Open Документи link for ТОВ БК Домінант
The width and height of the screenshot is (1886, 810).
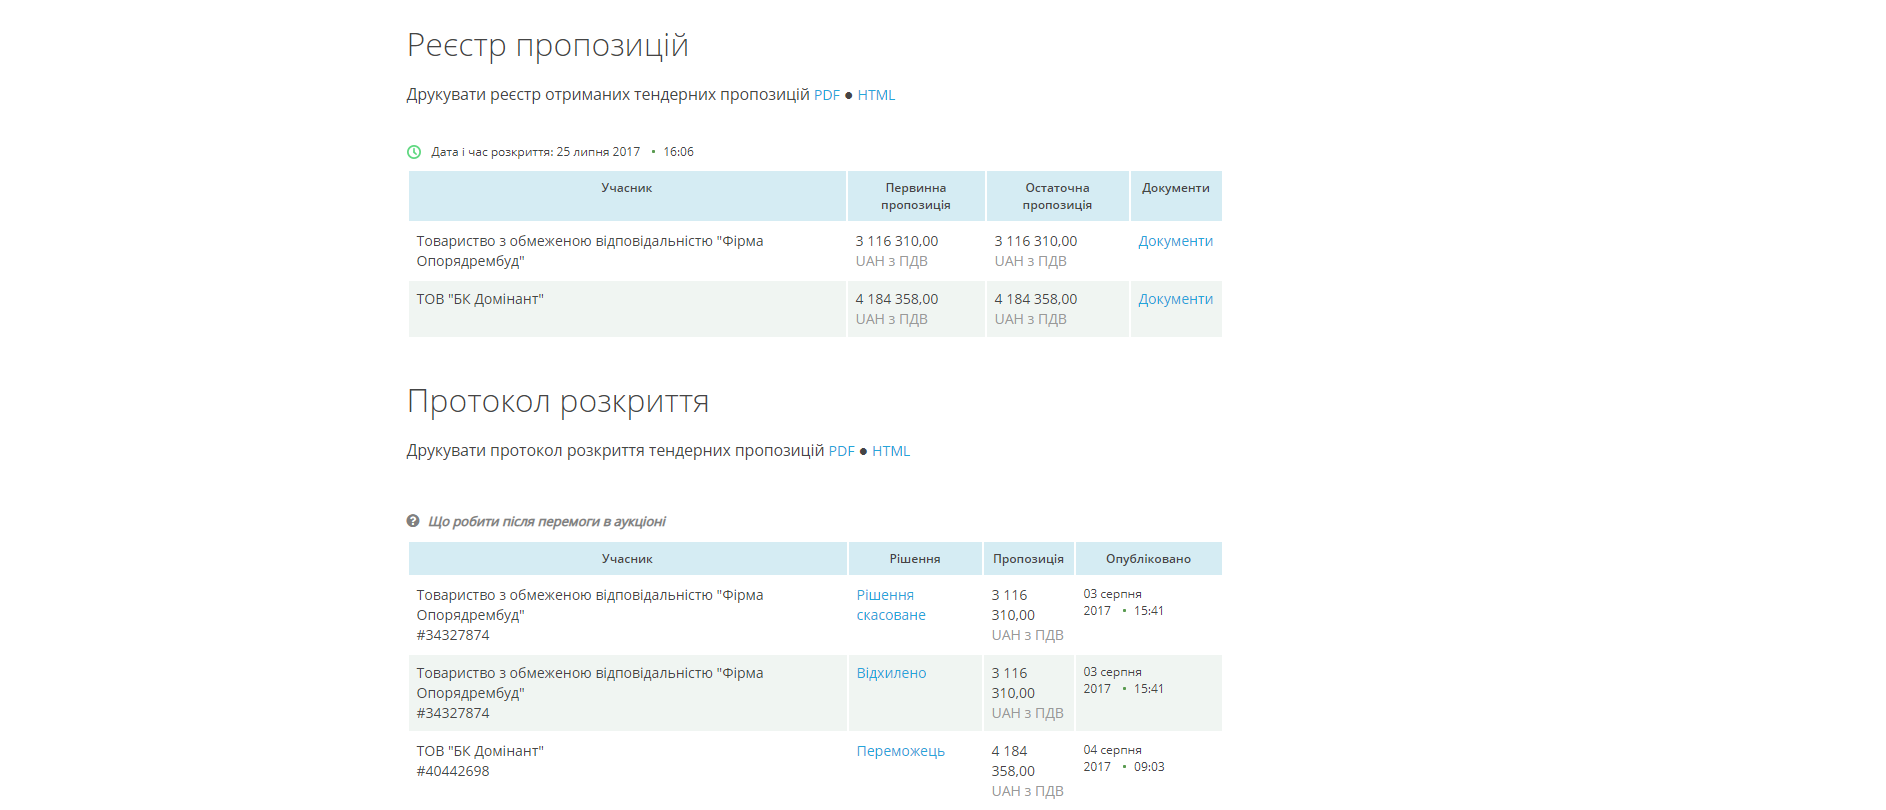coord(1175,299)
